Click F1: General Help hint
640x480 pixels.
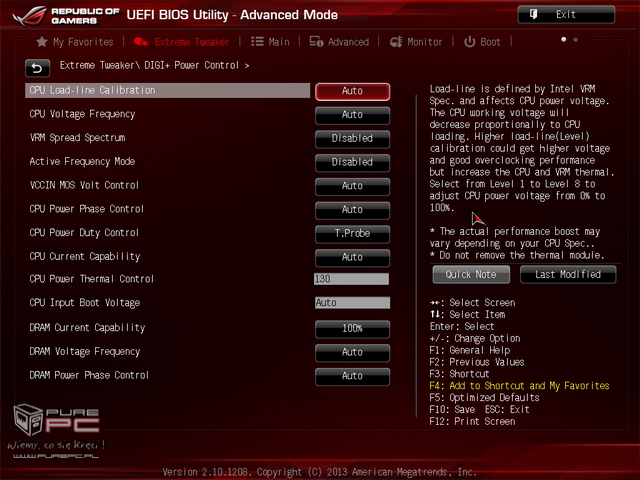469,350
